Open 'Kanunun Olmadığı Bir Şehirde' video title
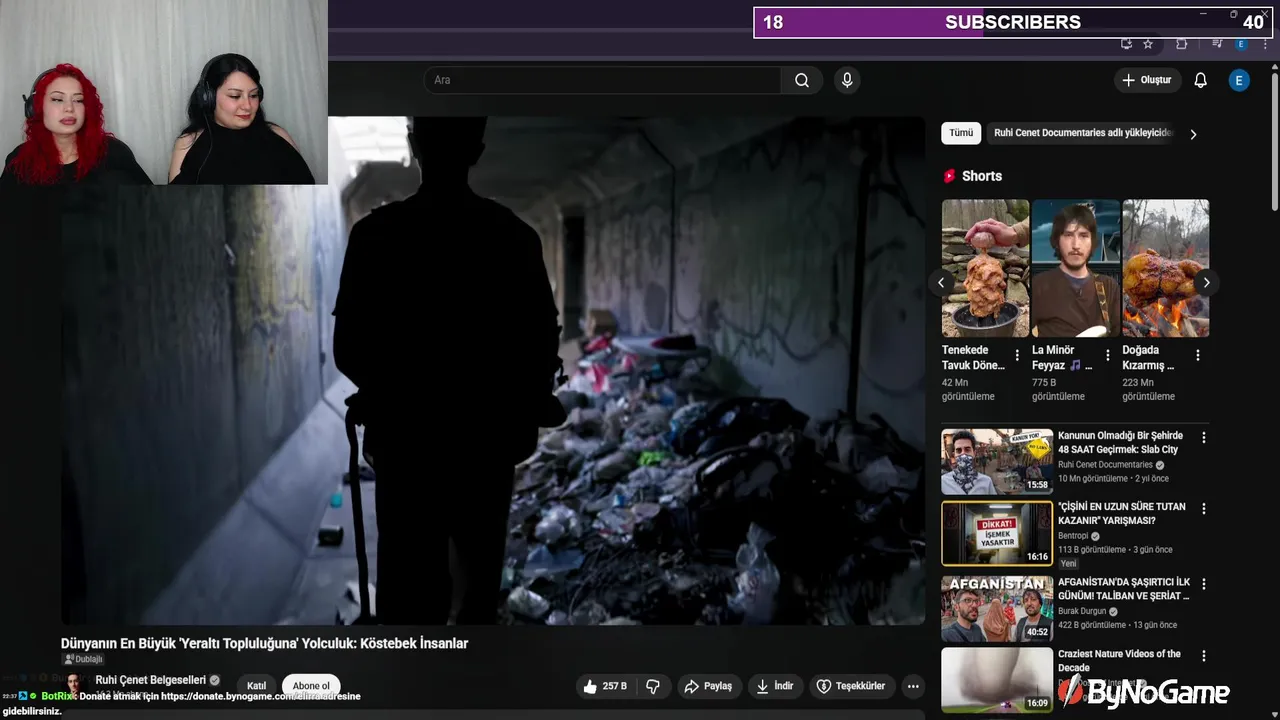Image resolution: width=1280 pixels, height=720 pixels. [1121, 443]
